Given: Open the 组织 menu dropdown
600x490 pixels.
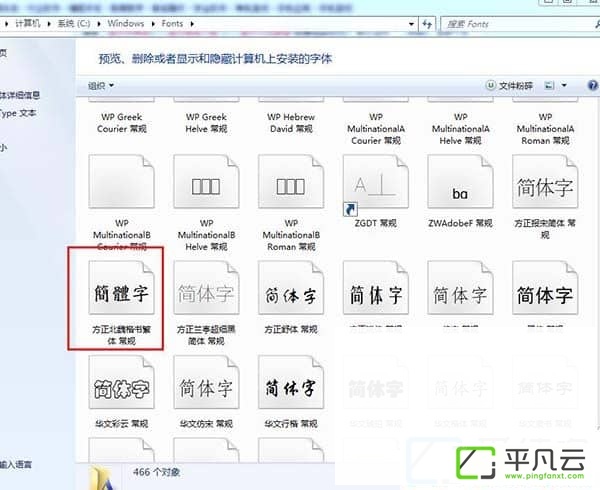Looking at the screenshot, I should [101, 85].
